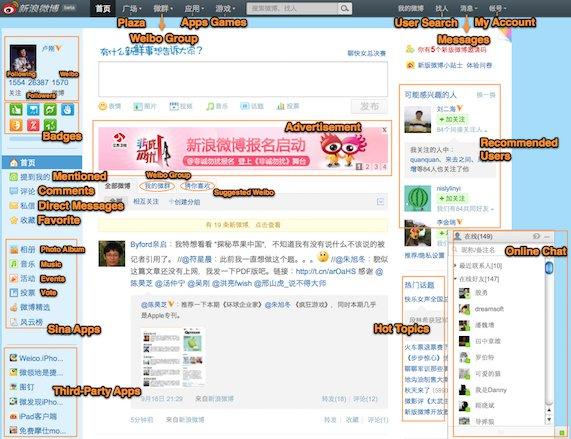Click the magnifier search button in top bar

(344, 8)
